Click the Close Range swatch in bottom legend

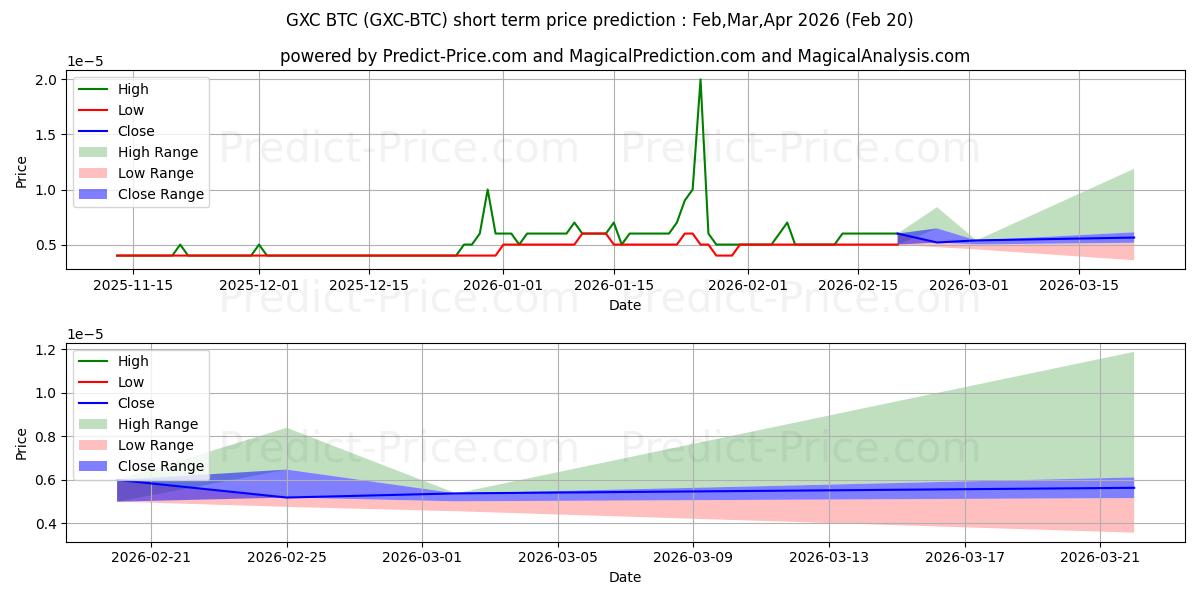pyautogui.click(x=96, y=466)
